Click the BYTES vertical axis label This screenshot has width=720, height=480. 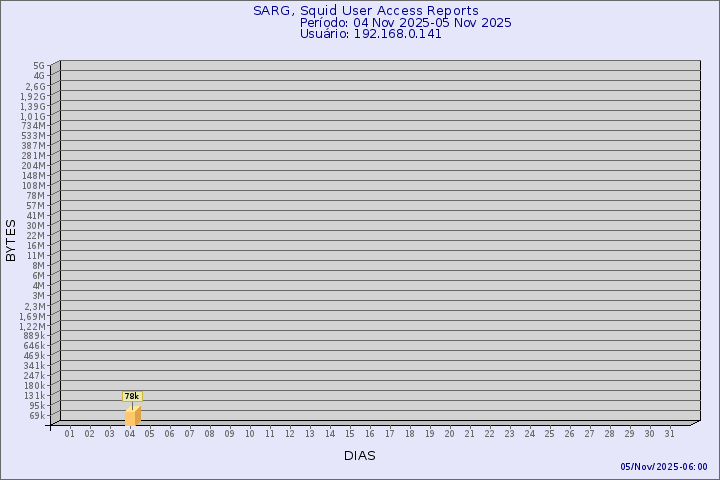pyautogui.click(x=11, y=240)
